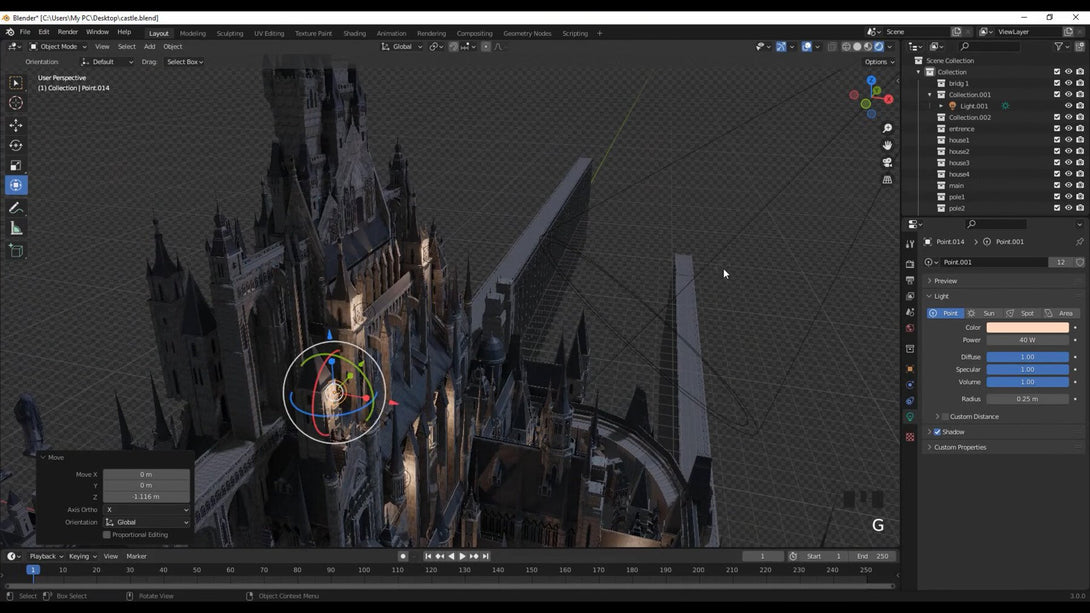Open the World properties tab
Screen dimensions: 1090x613
[910, 328]
